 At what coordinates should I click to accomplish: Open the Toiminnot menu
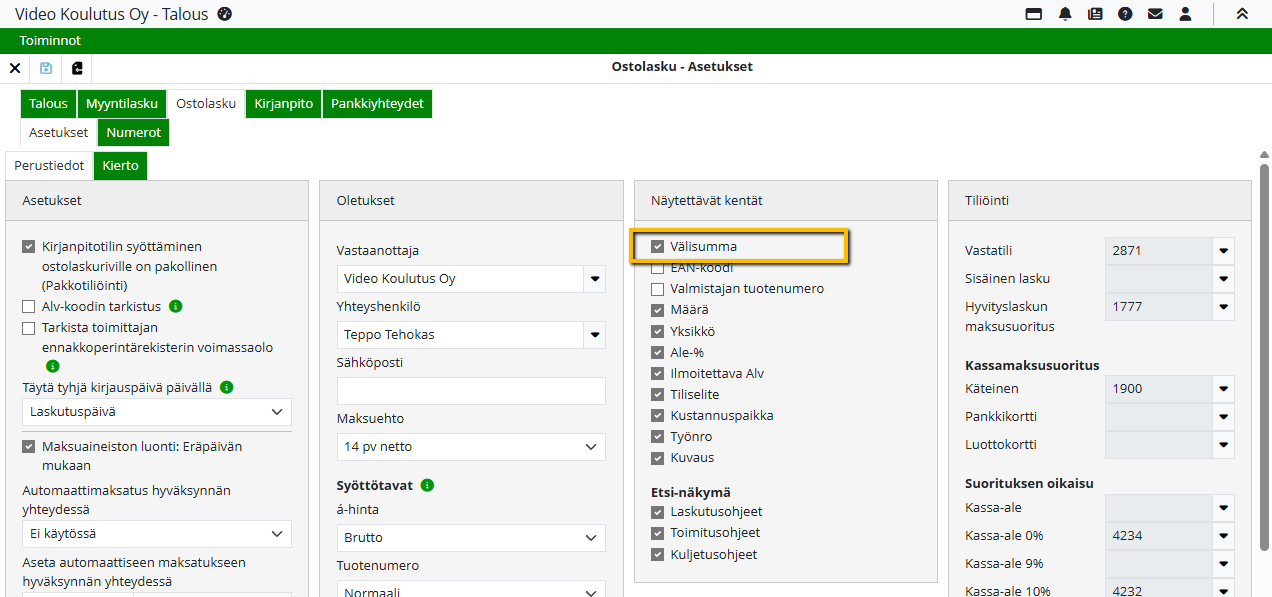tap(50, 41)
